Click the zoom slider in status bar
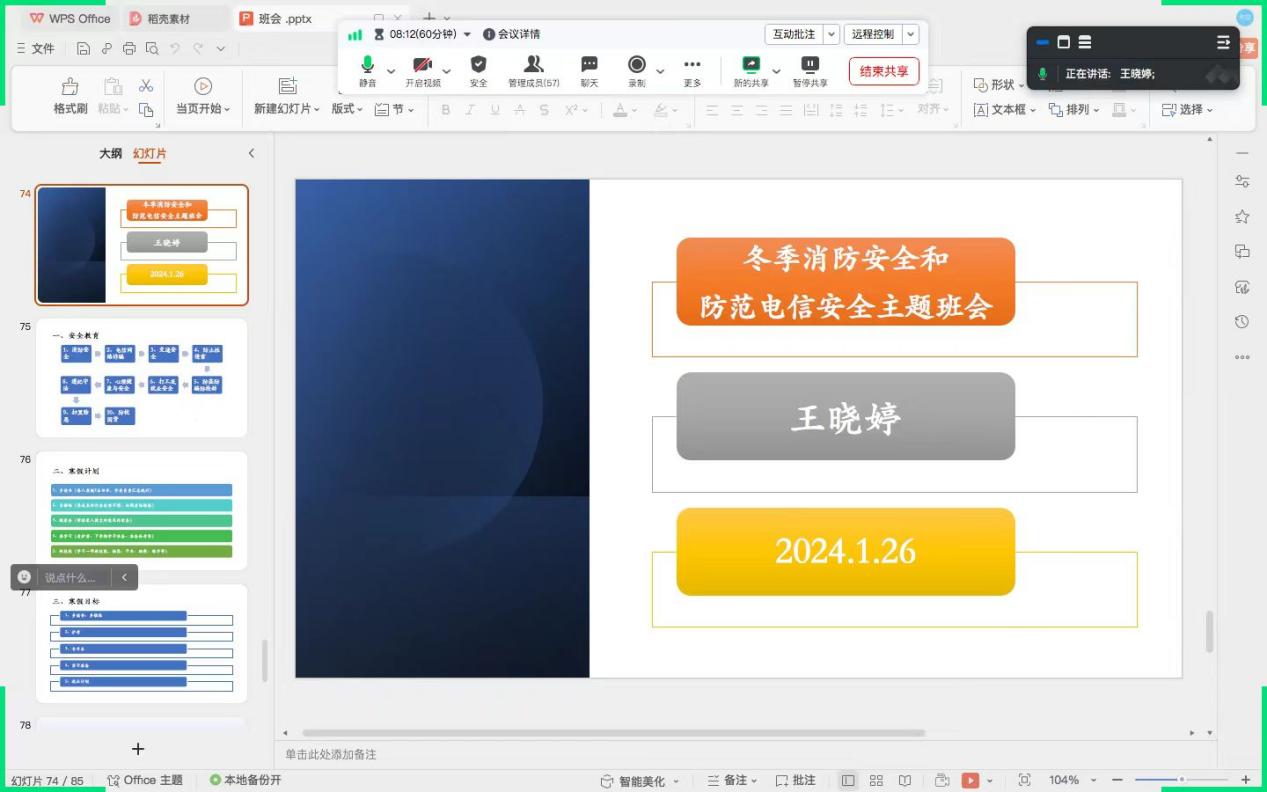The height and width of the screenshot is (792, 1267). click(x=1181, y=780)
